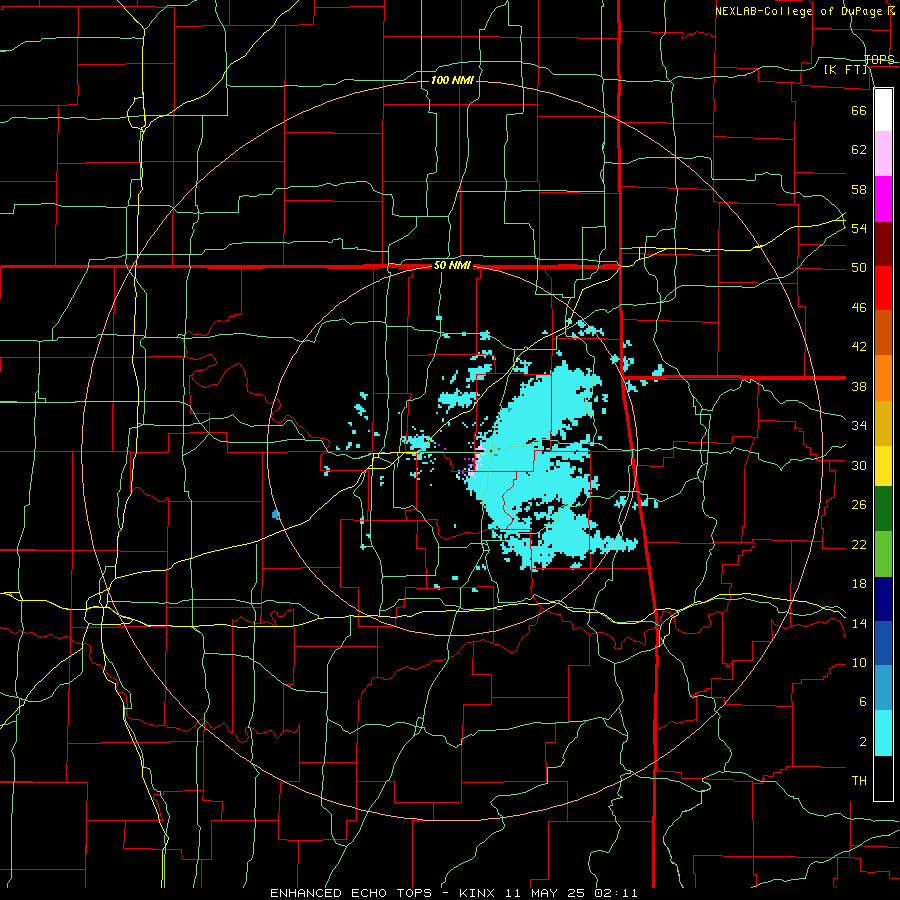Click the small pink echo cluster
Viewport: 900px width, 900px height.
(x=474, y=463)
